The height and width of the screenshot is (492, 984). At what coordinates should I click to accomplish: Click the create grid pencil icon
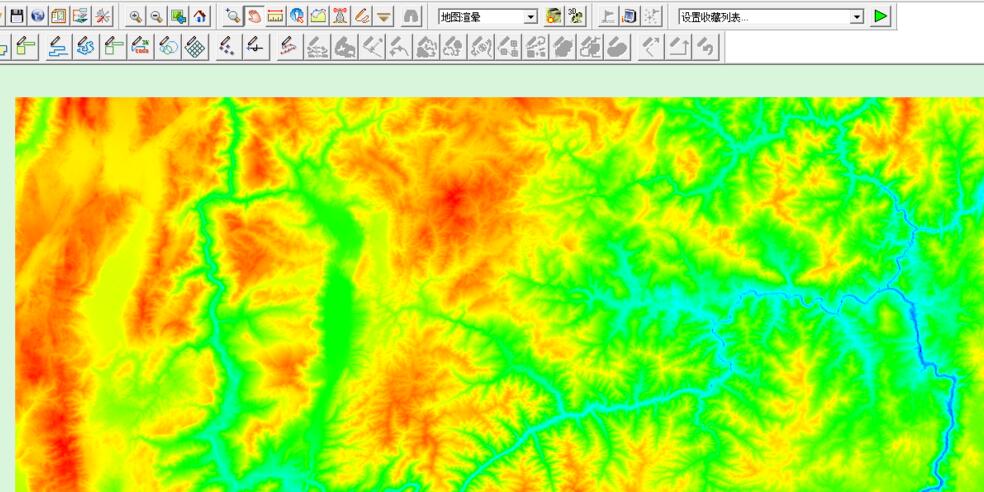[196, 47]
